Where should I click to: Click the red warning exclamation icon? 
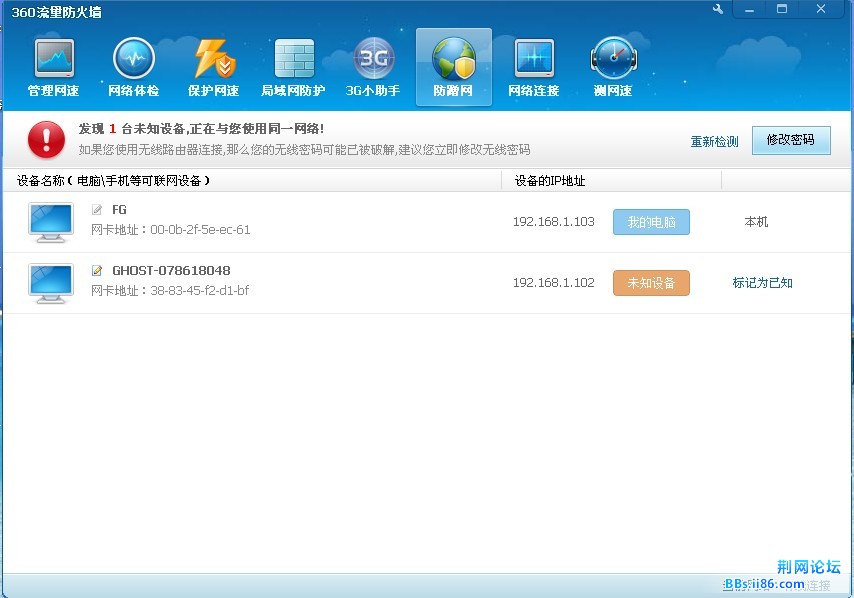pyautogui.click(x=46, y=139)
